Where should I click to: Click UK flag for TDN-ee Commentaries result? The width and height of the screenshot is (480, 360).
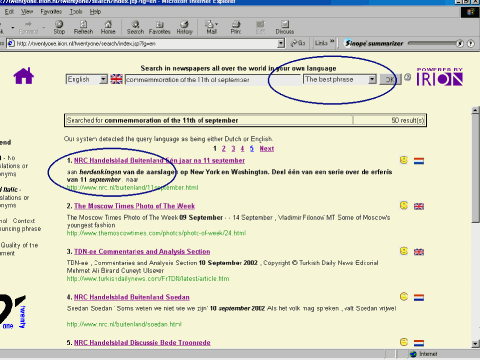419,252
